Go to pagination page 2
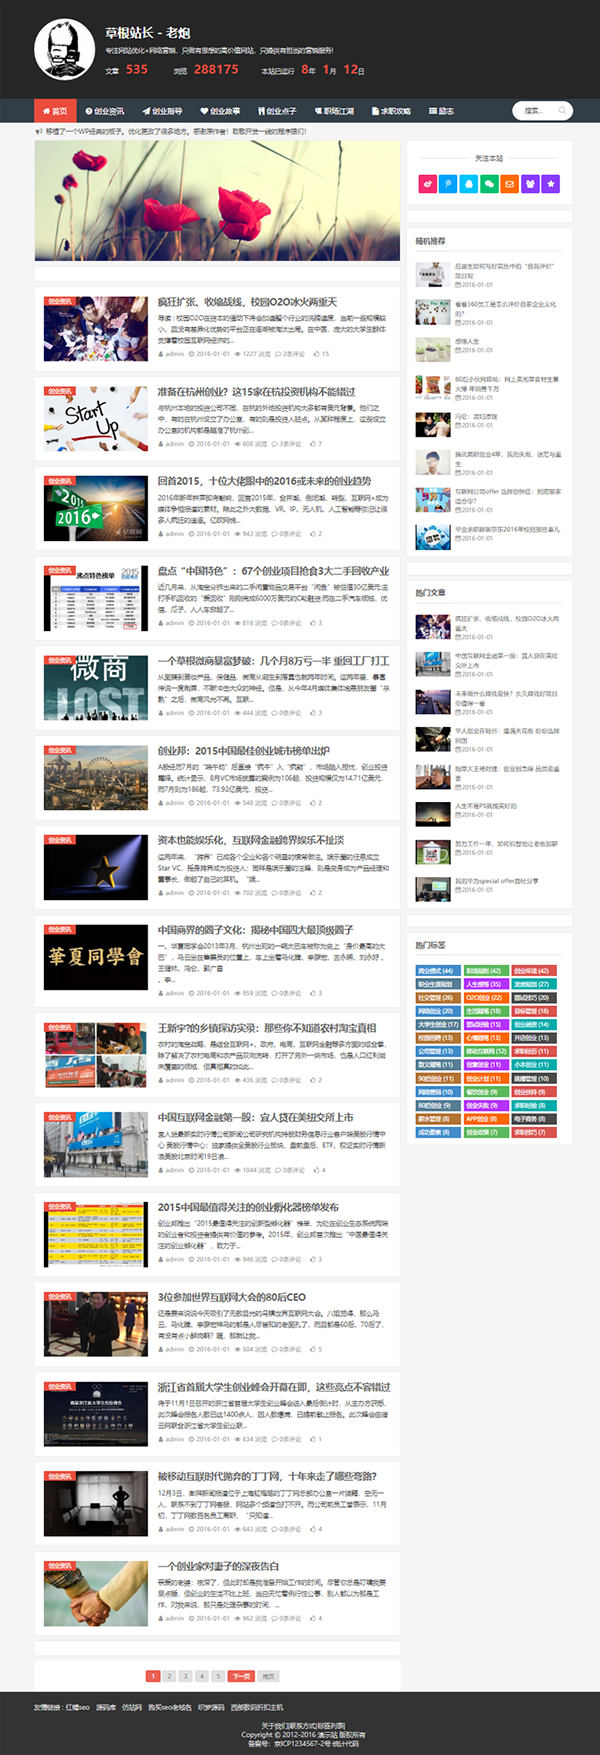This screenshot has width=600, height=1755. pos(169,1676)
